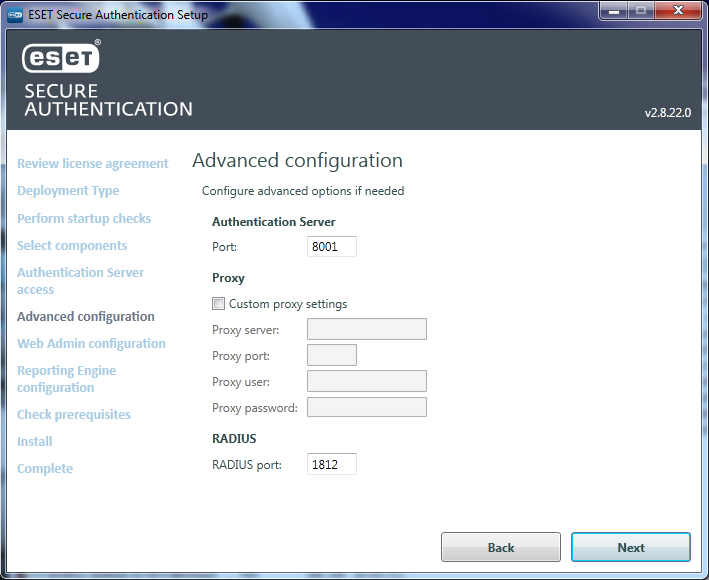Click the Proxy port field
This screenshot has width=709, height=580.
[331, 355]
